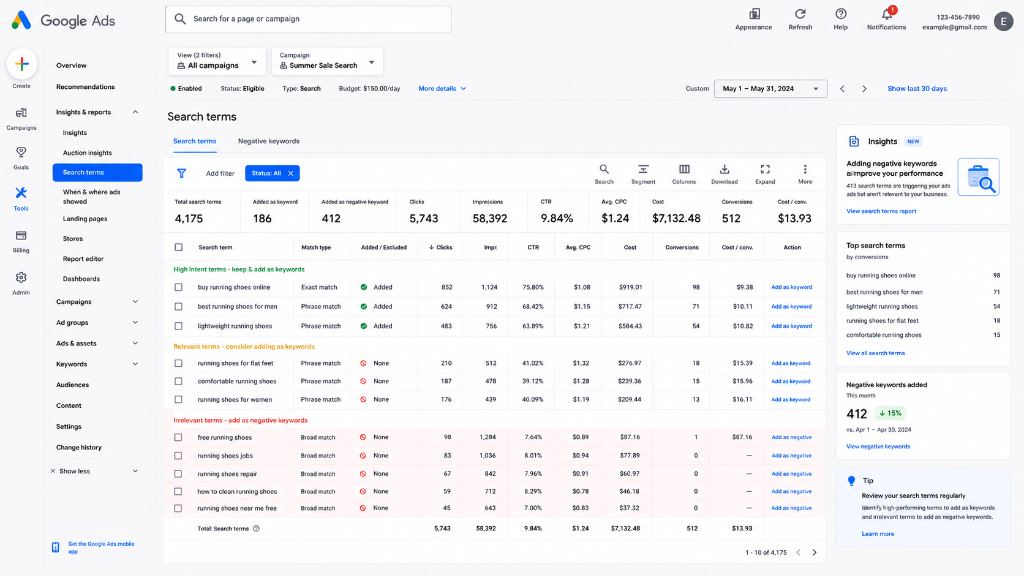Open Auction insights in the sidebar
Viewport: 1024px width, 576px height.
click(x=88, y=153)
